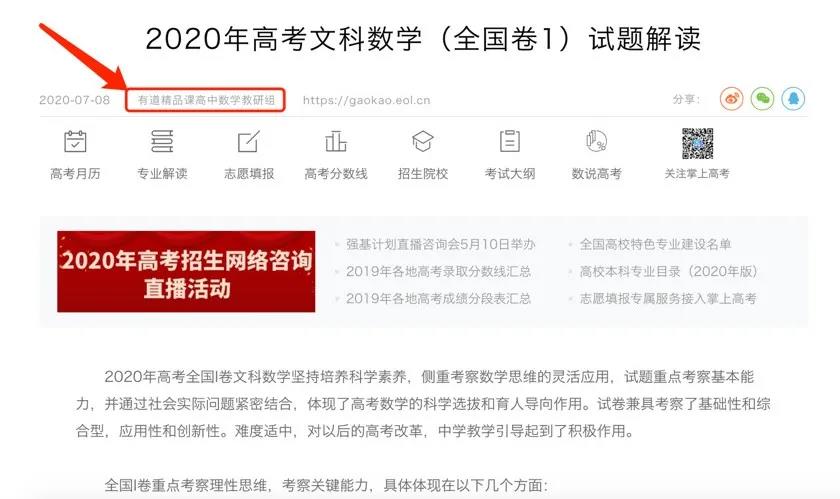This screenshot has width=840, height=499.
Task: Open 2019年各地高考录取分数线汇总 link
Action: 438,271
